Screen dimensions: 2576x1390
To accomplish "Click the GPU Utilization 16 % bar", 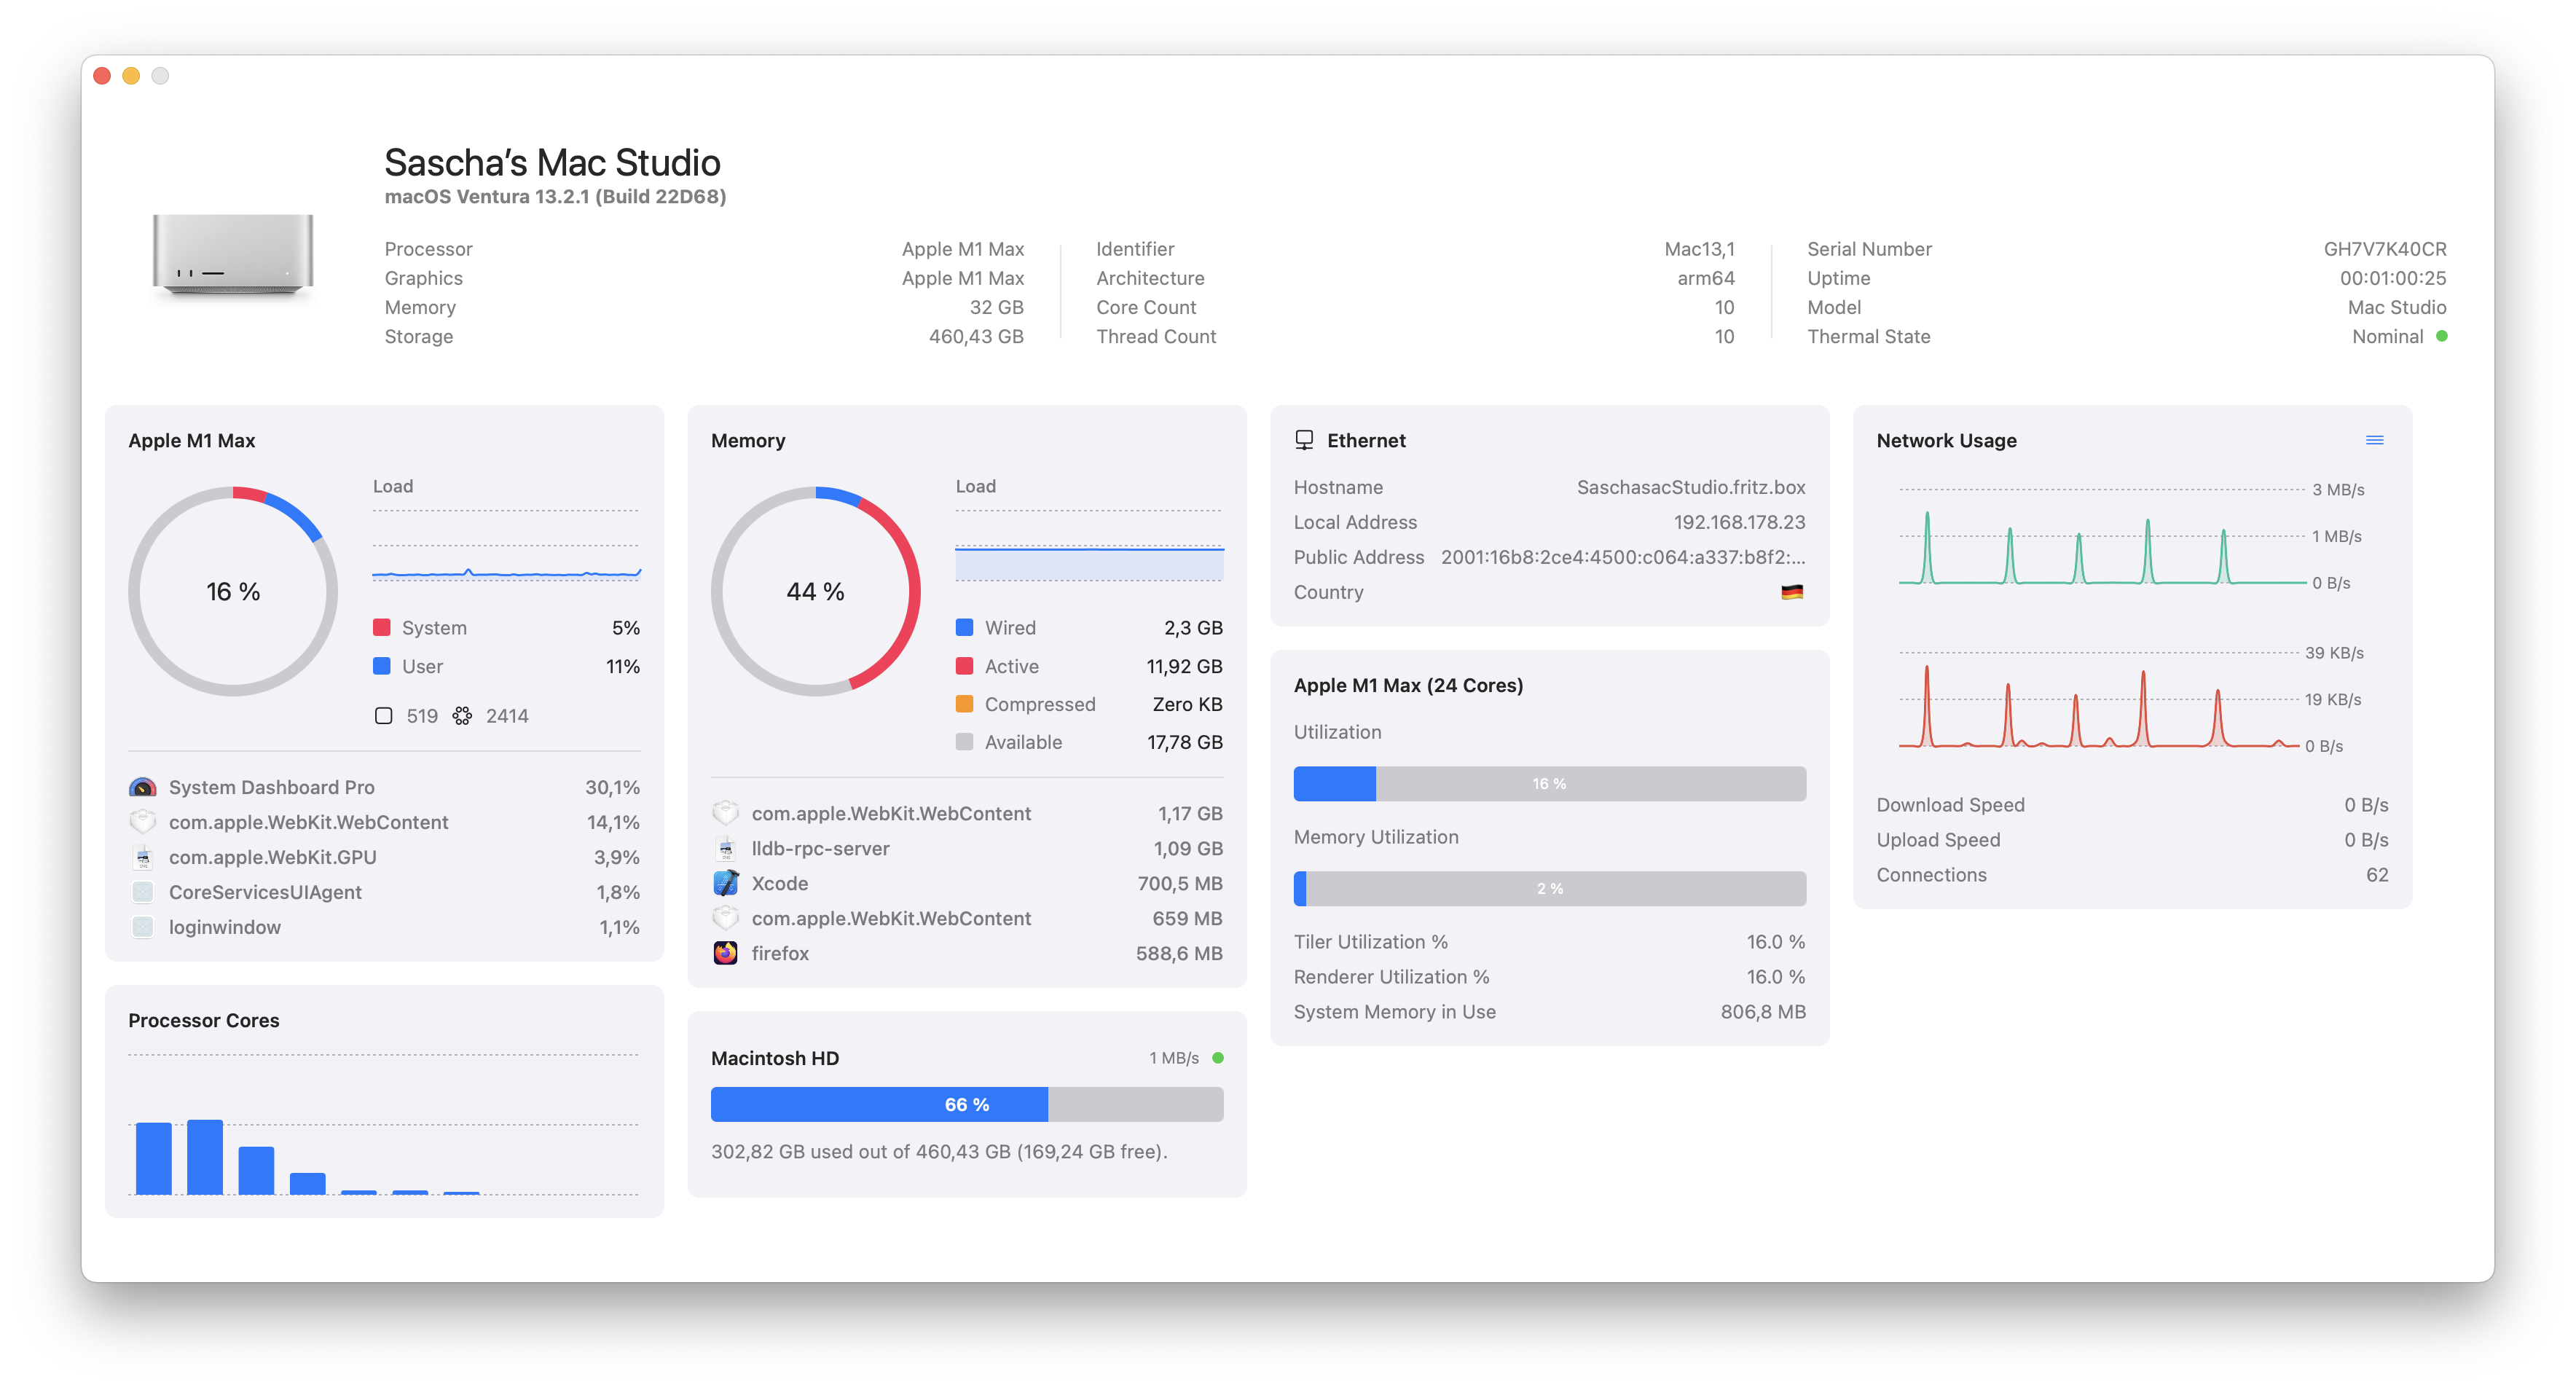I will [1550, 784].
